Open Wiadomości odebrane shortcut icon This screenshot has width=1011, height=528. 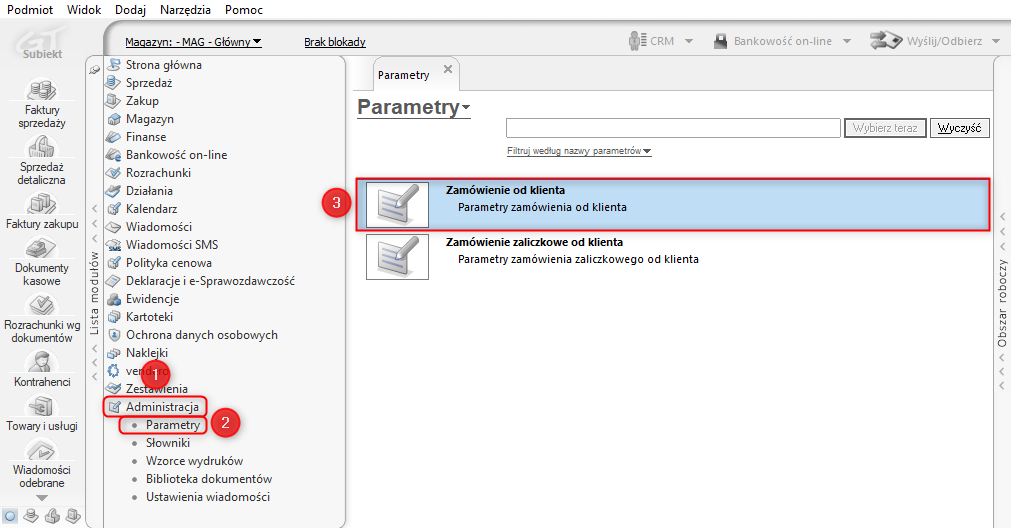[x=42, y=450]
